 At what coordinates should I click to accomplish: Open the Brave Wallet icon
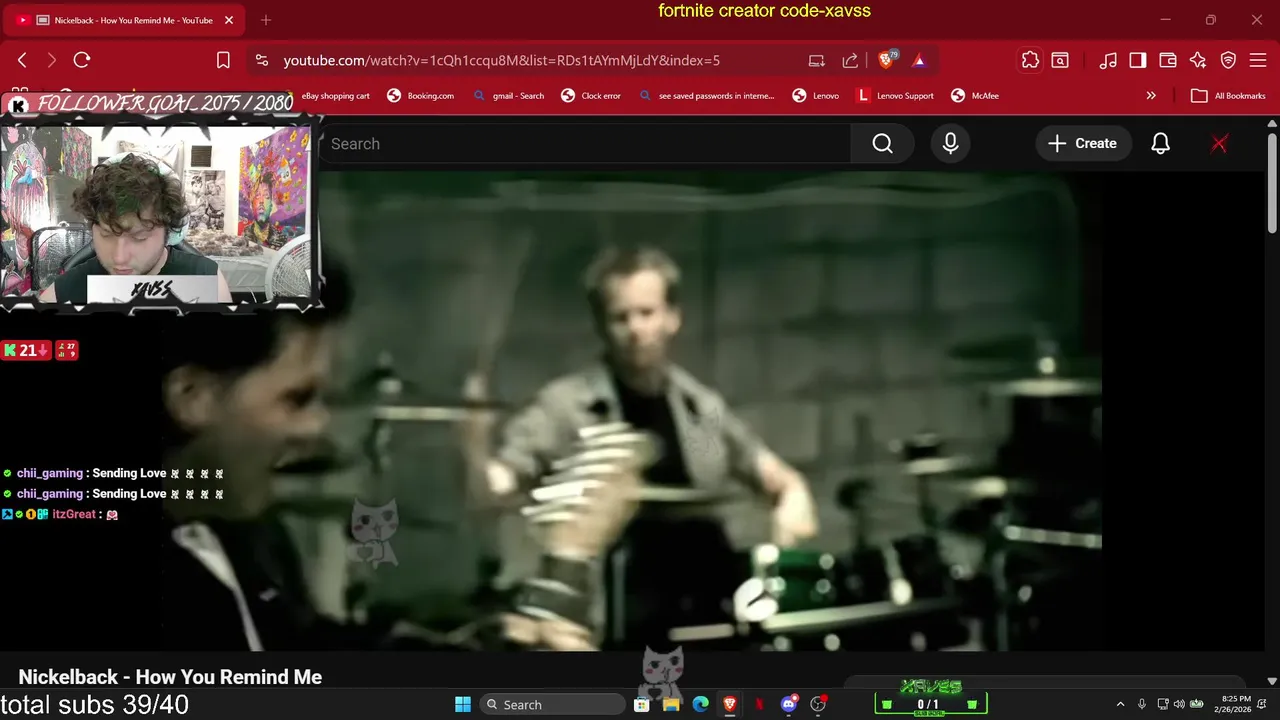(1168, 60)
